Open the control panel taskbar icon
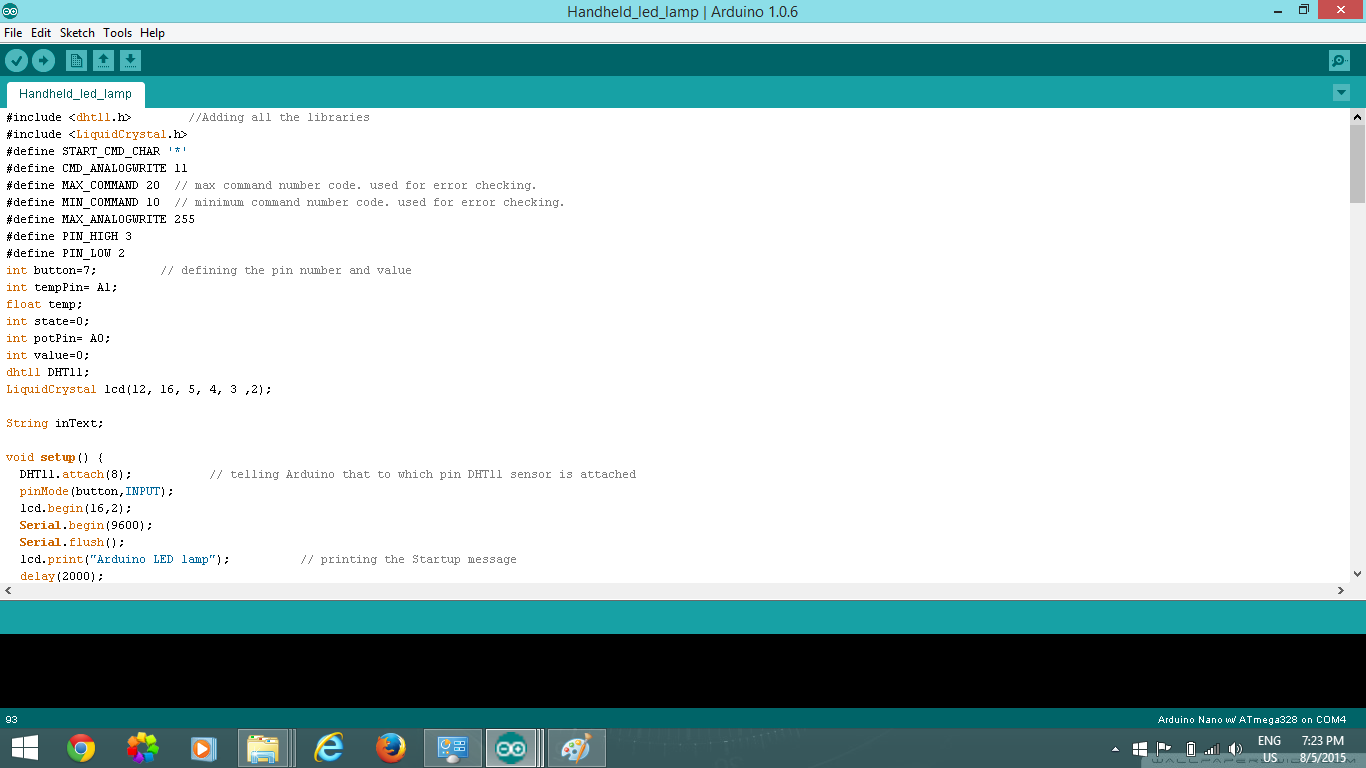The width and height of the screenshot is (1366, 768). pyautogui.click(x=453, y=748)
